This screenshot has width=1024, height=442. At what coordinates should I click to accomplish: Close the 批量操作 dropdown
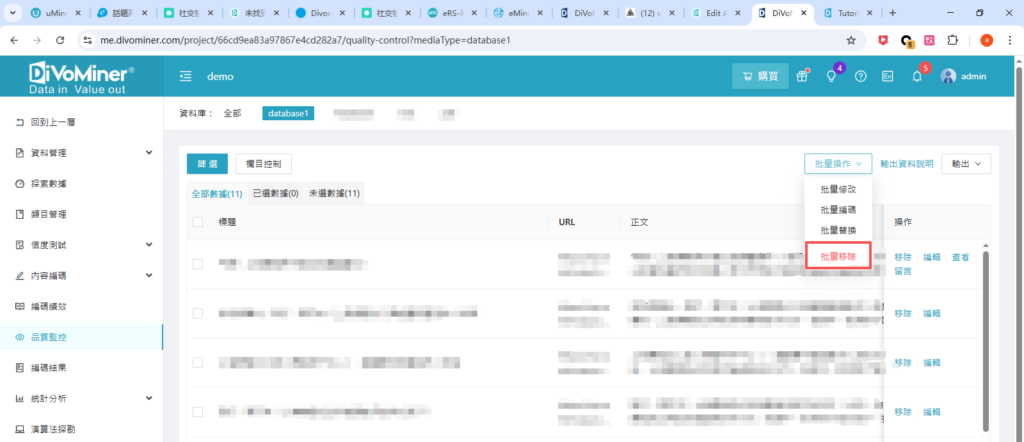point(838,164)
